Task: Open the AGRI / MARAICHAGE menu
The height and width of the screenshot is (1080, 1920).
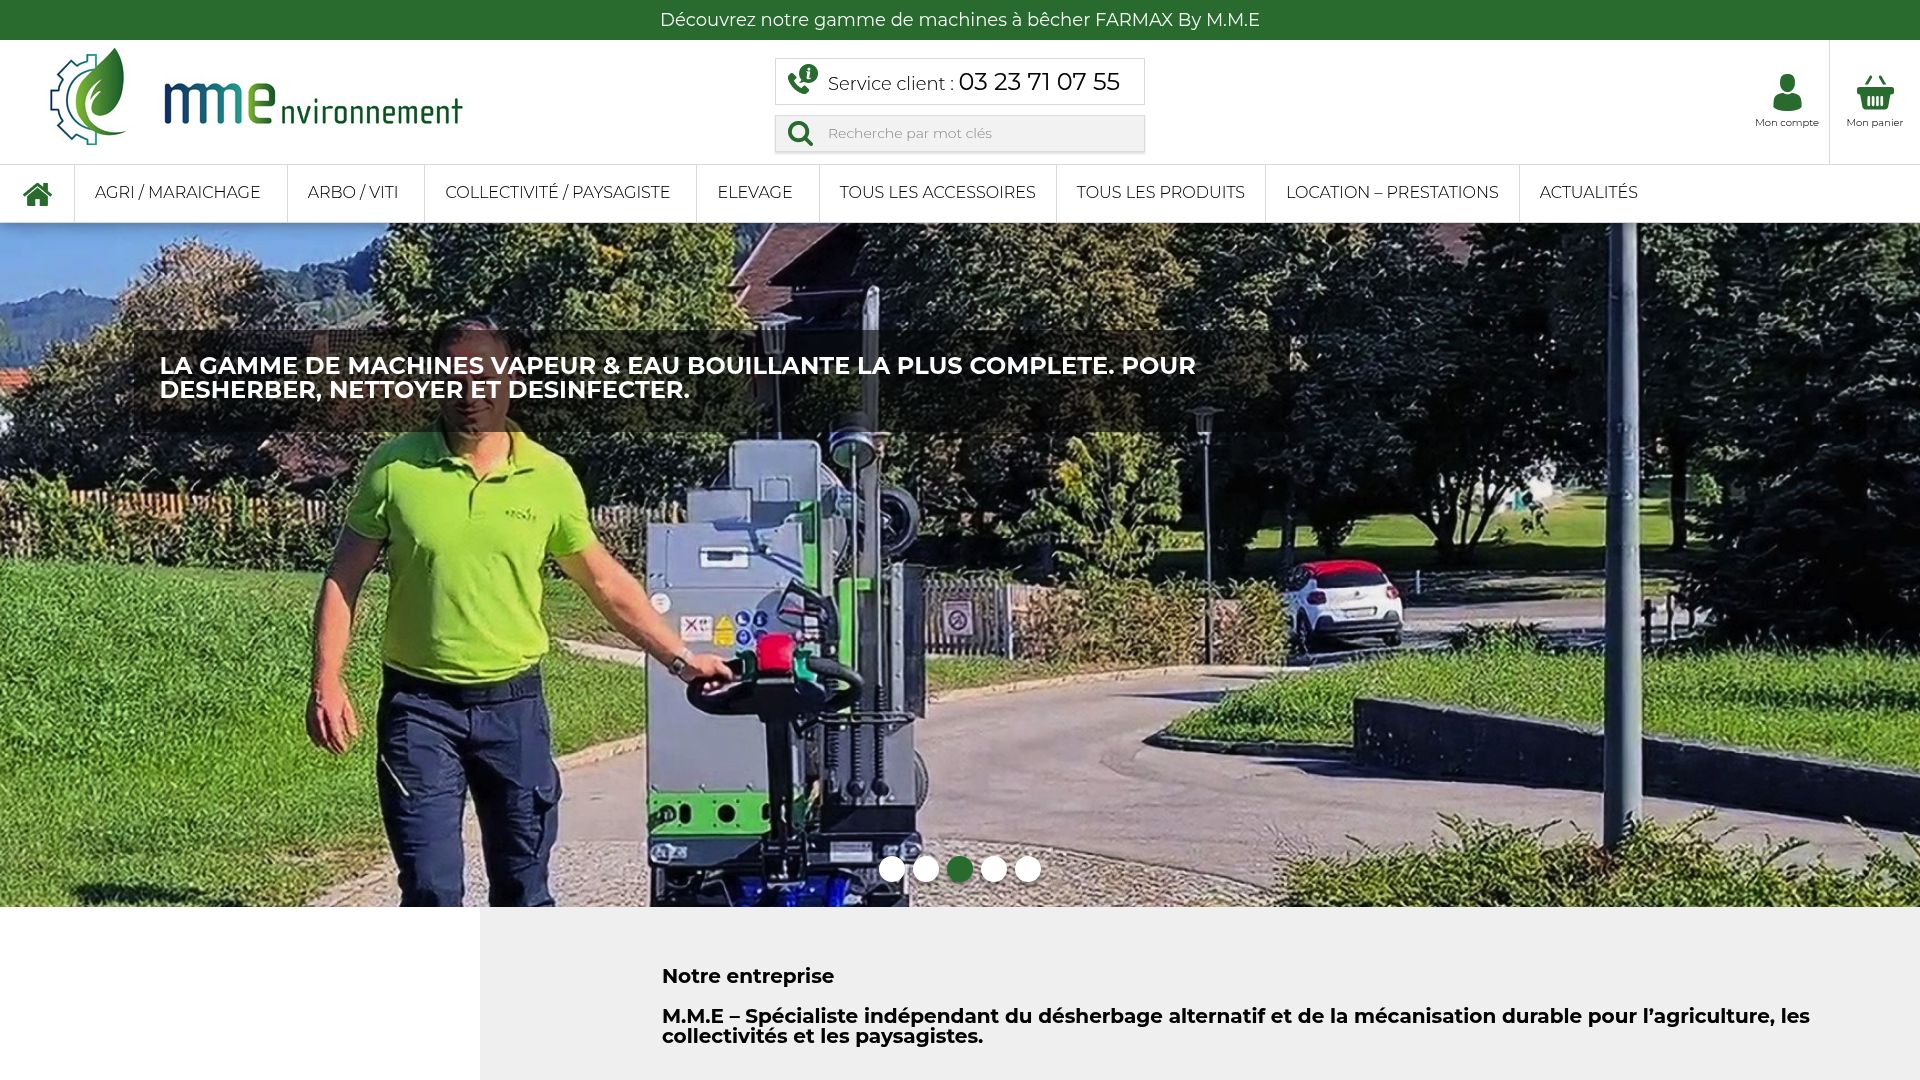Action: coord(176,192)
